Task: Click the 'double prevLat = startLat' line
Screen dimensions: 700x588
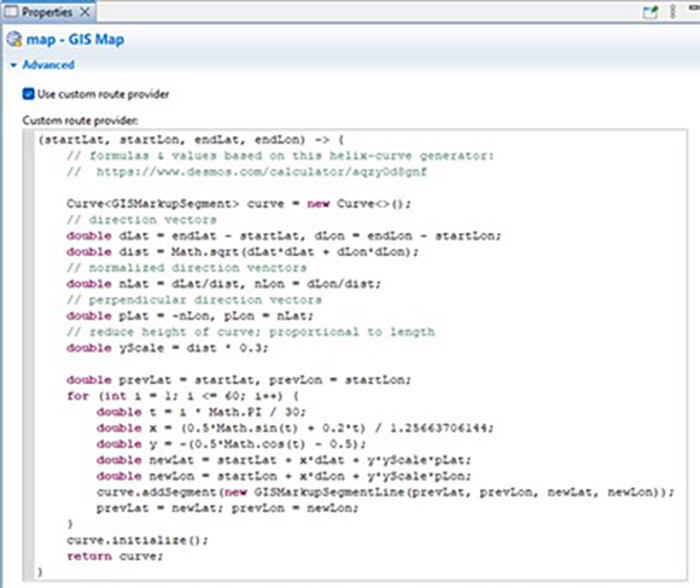Action: tap(238, 380)
